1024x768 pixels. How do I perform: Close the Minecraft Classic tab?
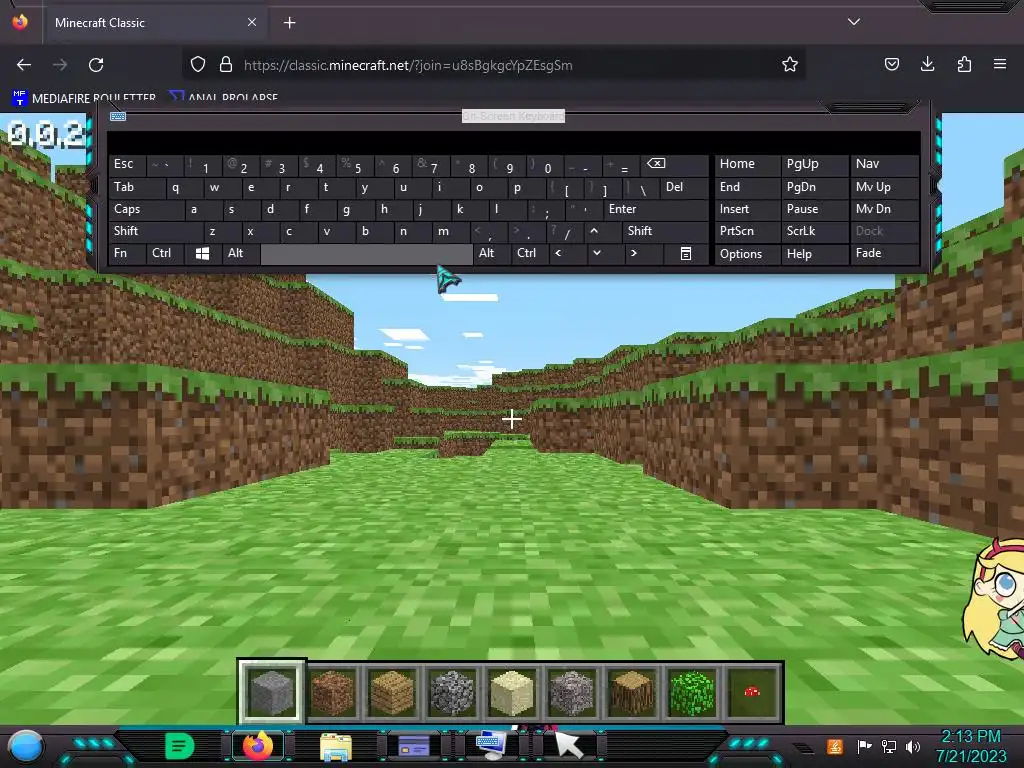[x=251, y=22]
